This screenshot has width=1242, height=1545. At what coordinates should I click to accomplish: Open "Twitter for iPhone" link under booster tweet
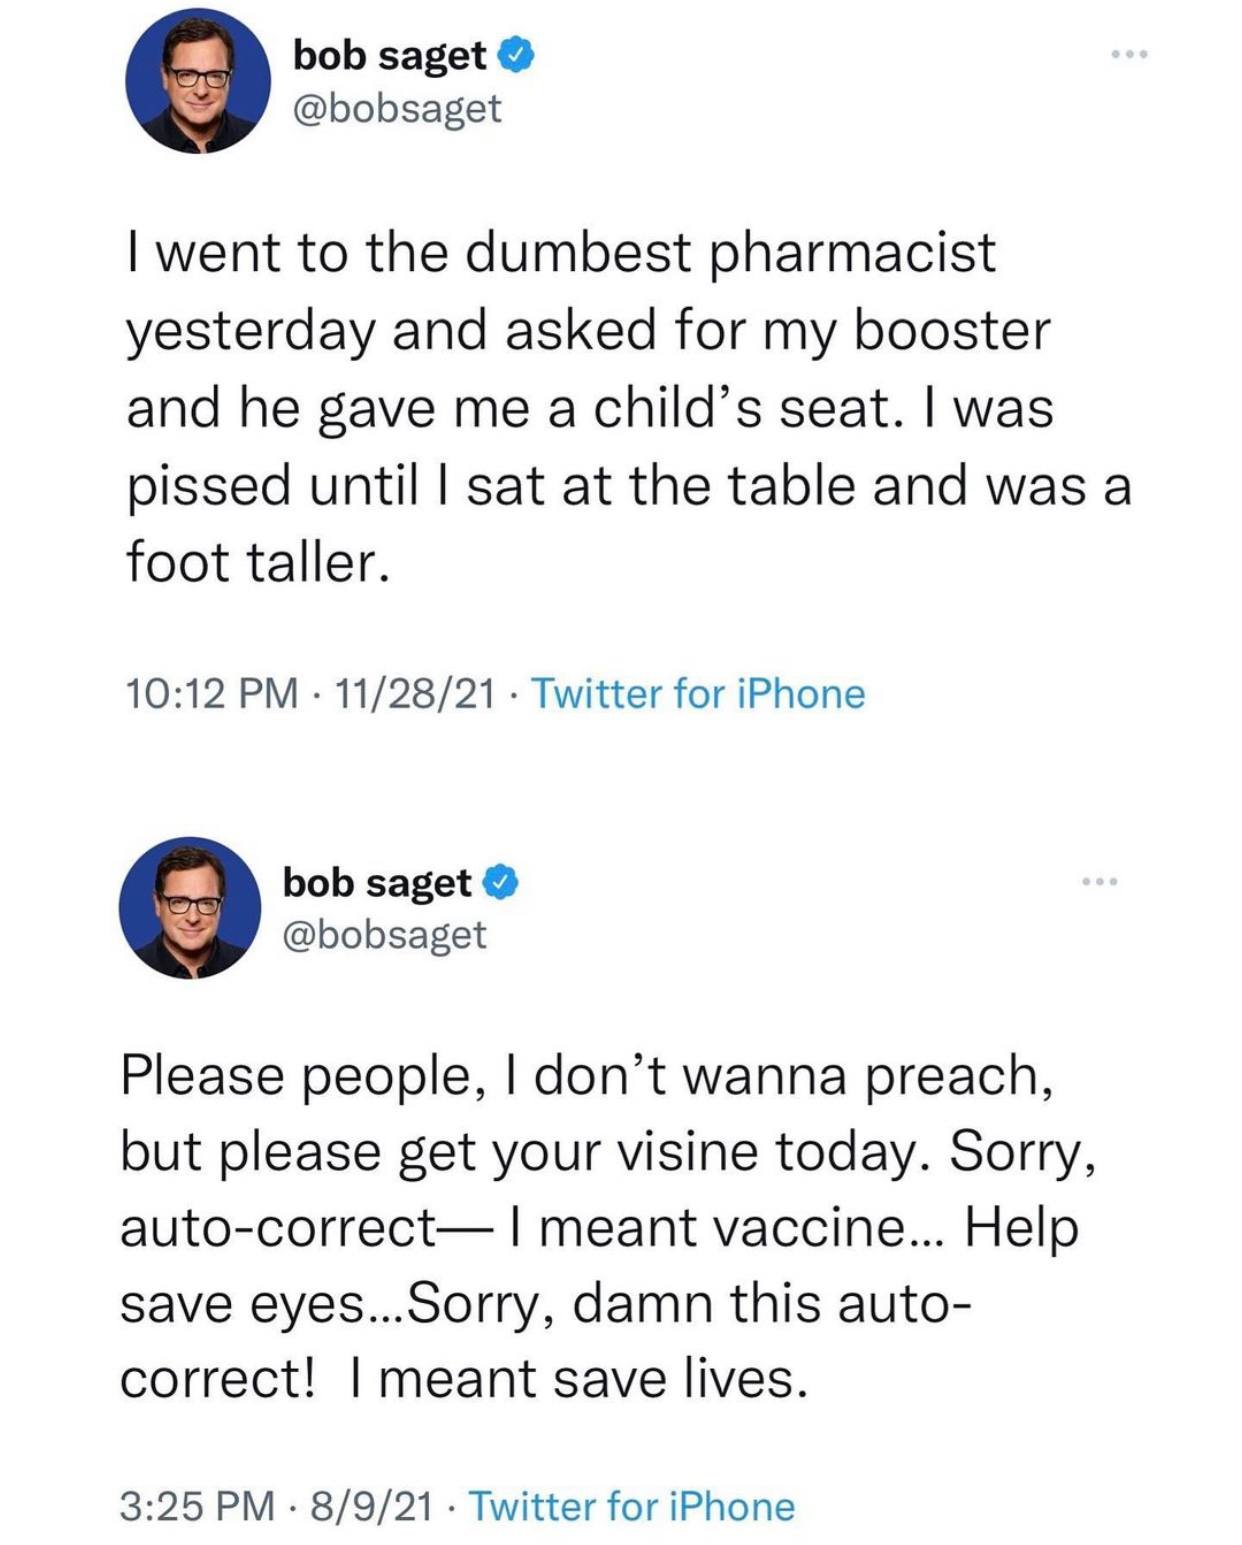[x=698, y=693]
